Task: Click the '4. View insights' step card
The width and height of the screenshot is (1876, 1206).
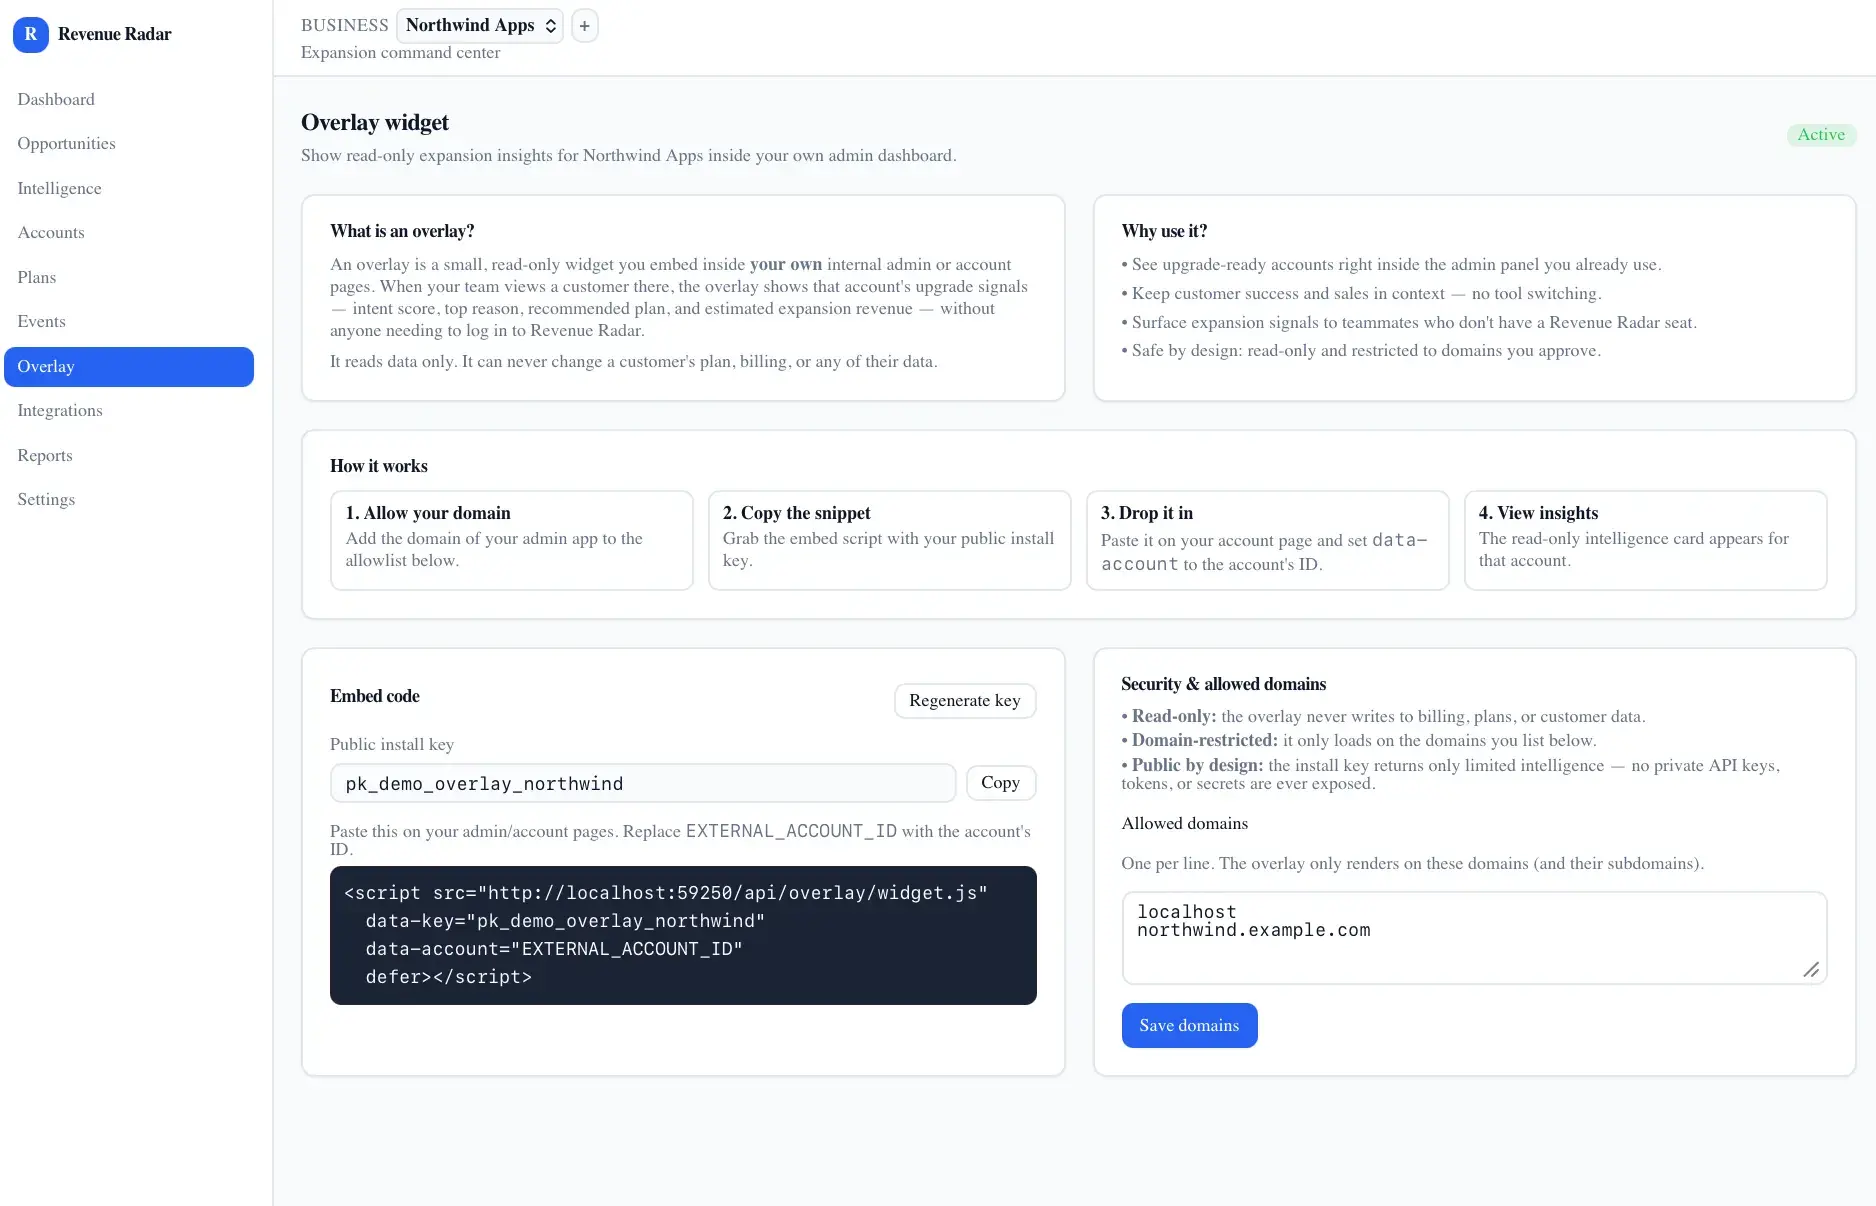Action: tap(1645, 540)
